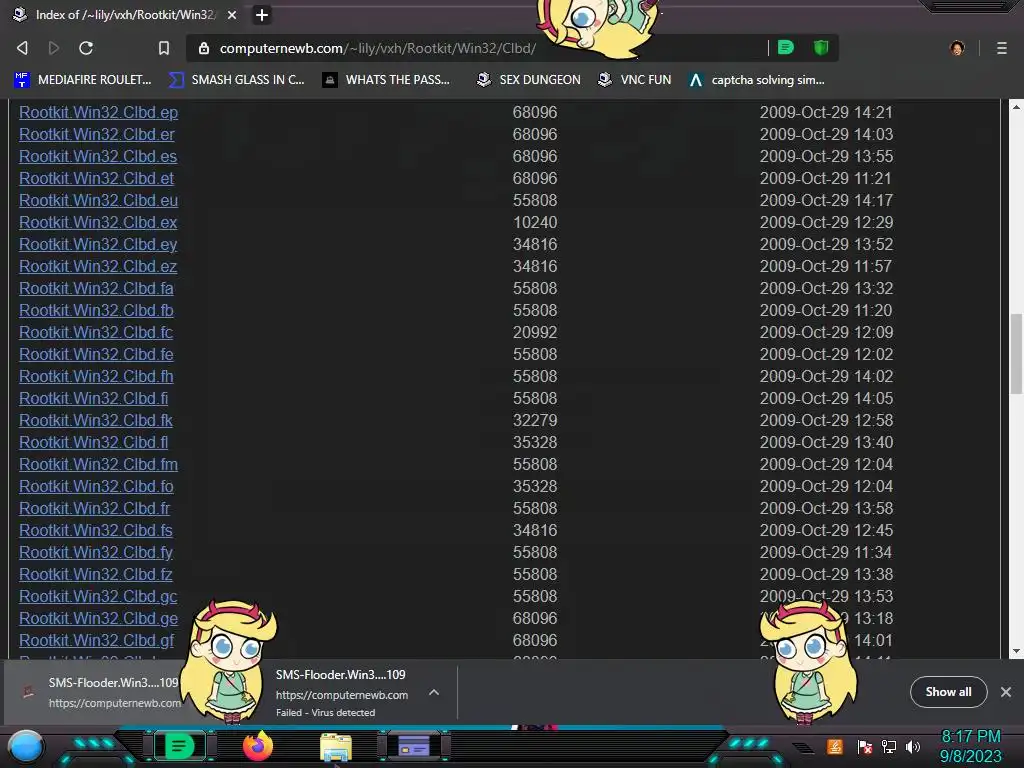Open the Rootkit.Win32.Clbd.fi link

coord(93,398)
